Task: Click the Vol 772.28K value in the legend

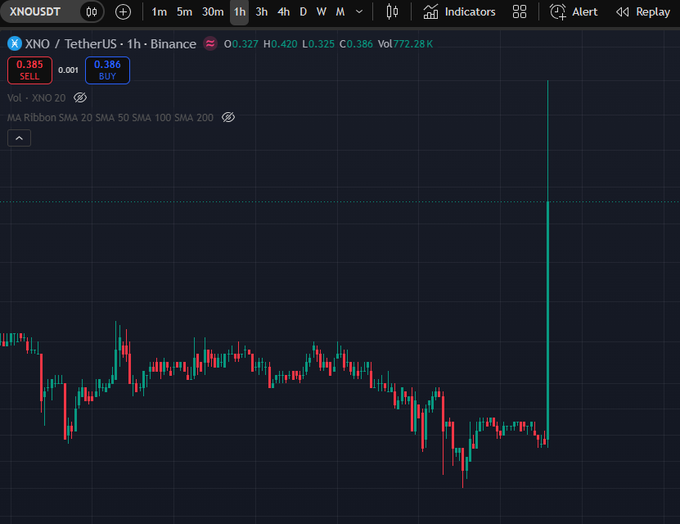Action: pyautogui.click(x=405, y=44)
